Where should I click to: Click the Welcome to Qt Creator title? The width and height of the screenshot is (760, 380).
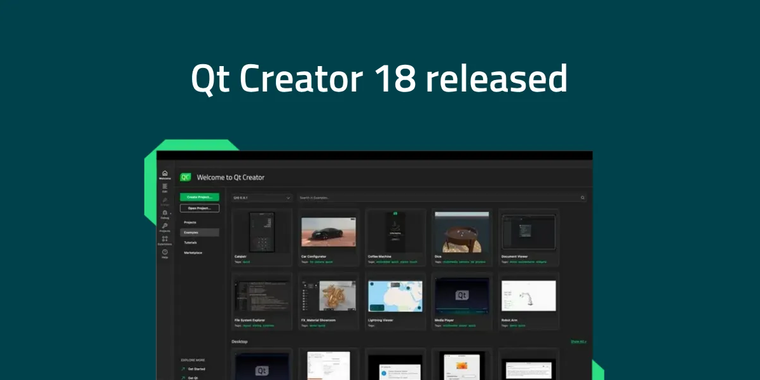231,177
